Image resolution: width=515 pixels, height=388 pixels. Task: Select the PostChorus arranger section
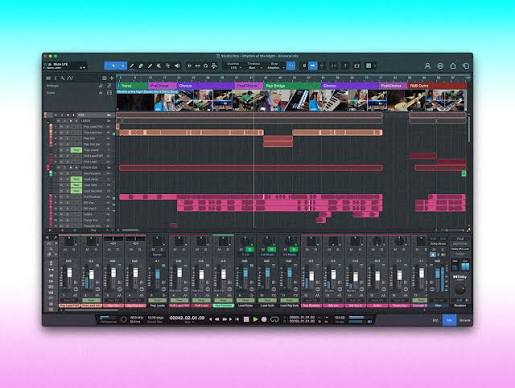coord(249,86)
